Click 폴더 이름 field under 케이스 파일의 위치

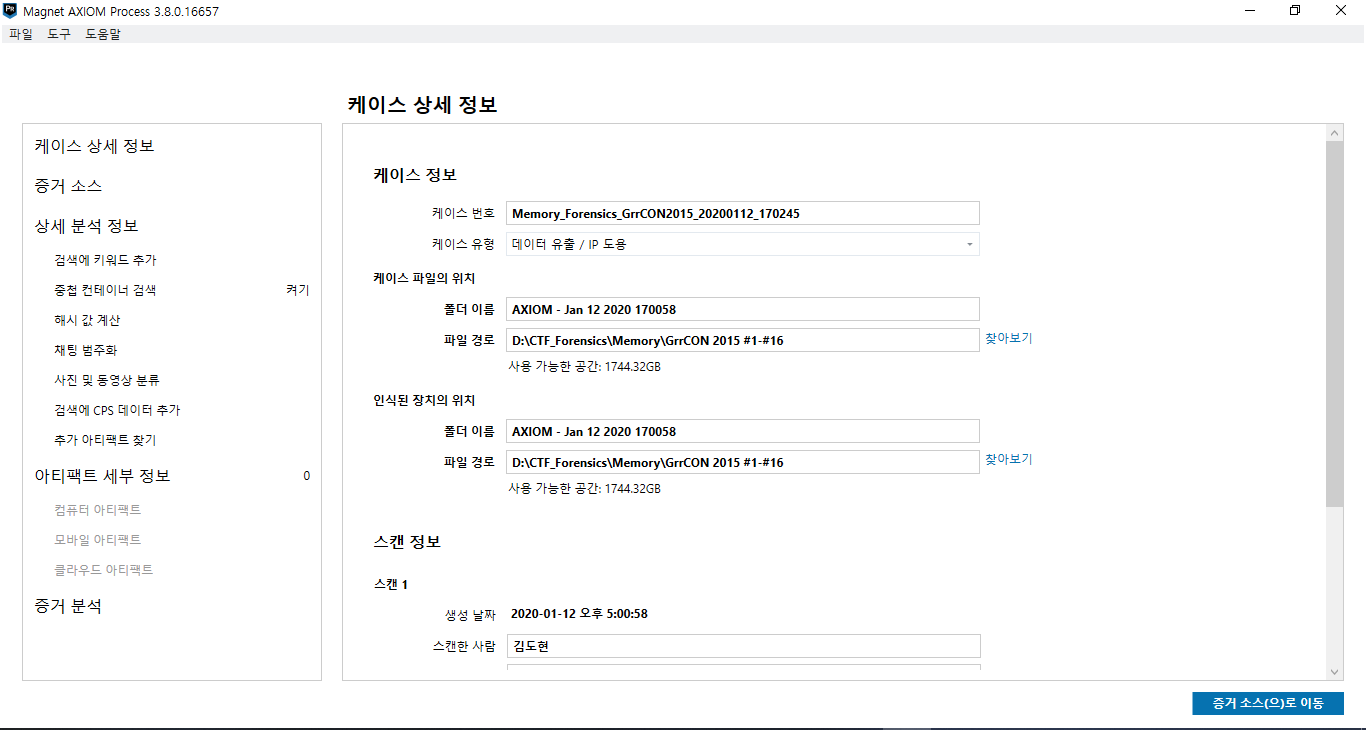pos(743,309)
